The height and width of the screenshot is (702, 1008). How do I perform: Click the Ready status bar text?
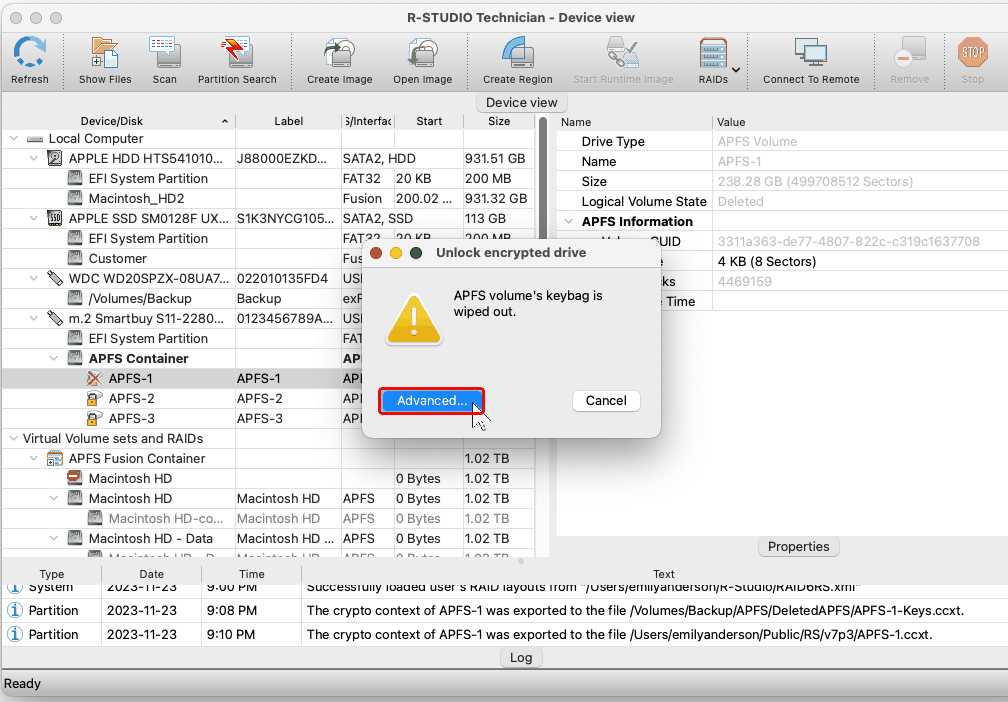(22, 683)
